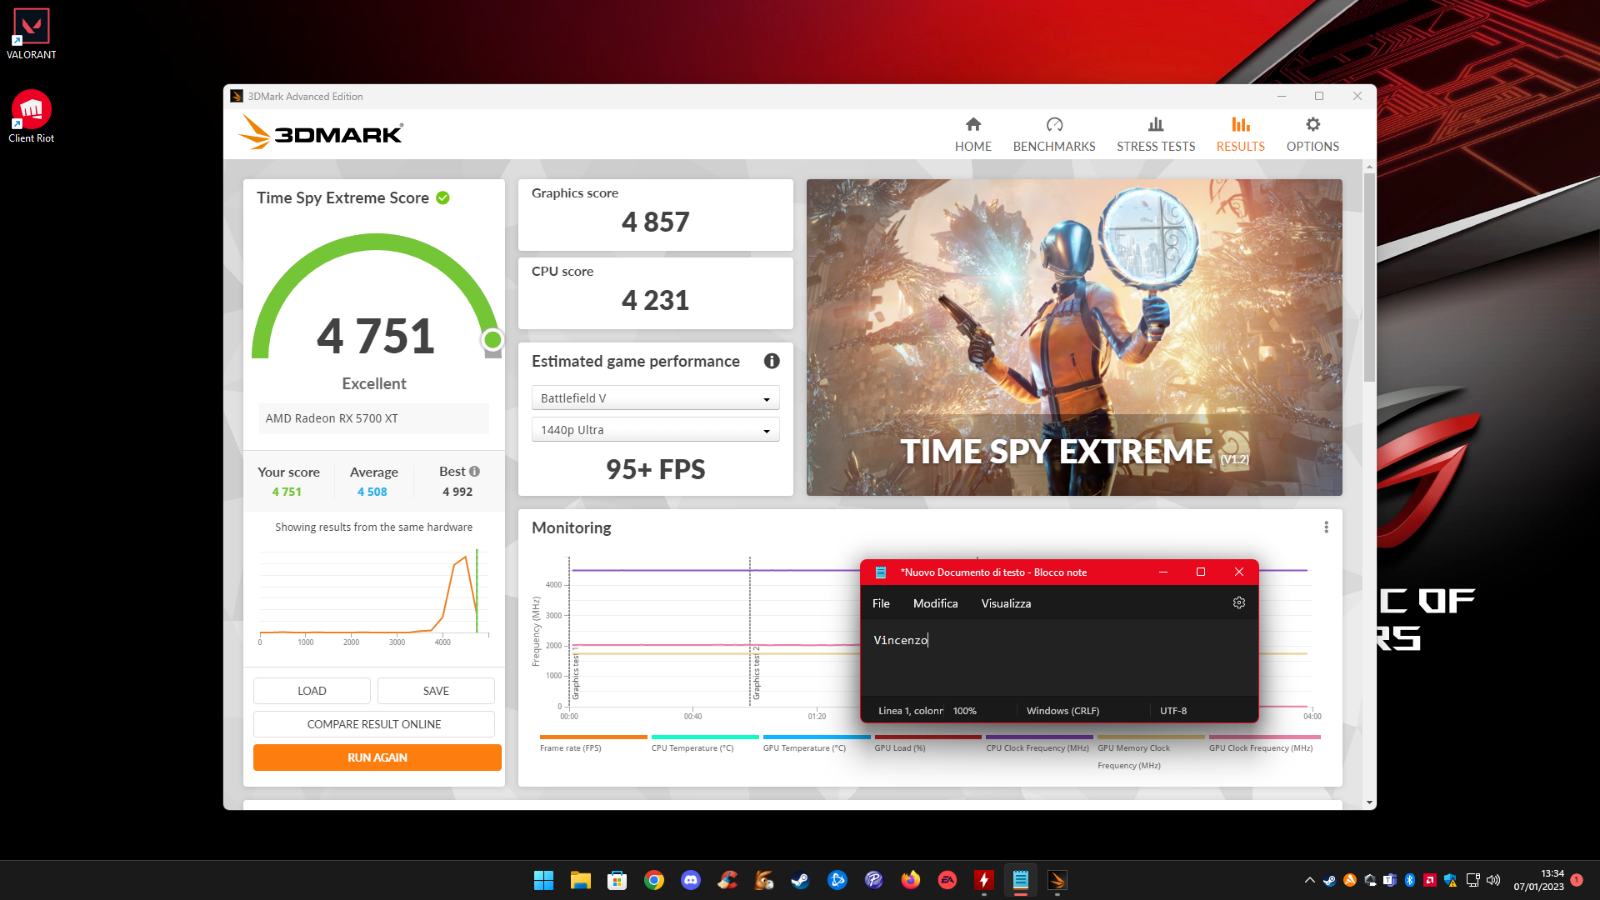
Task: Open Battle.net from the taskbar
Action: [837, 880]
